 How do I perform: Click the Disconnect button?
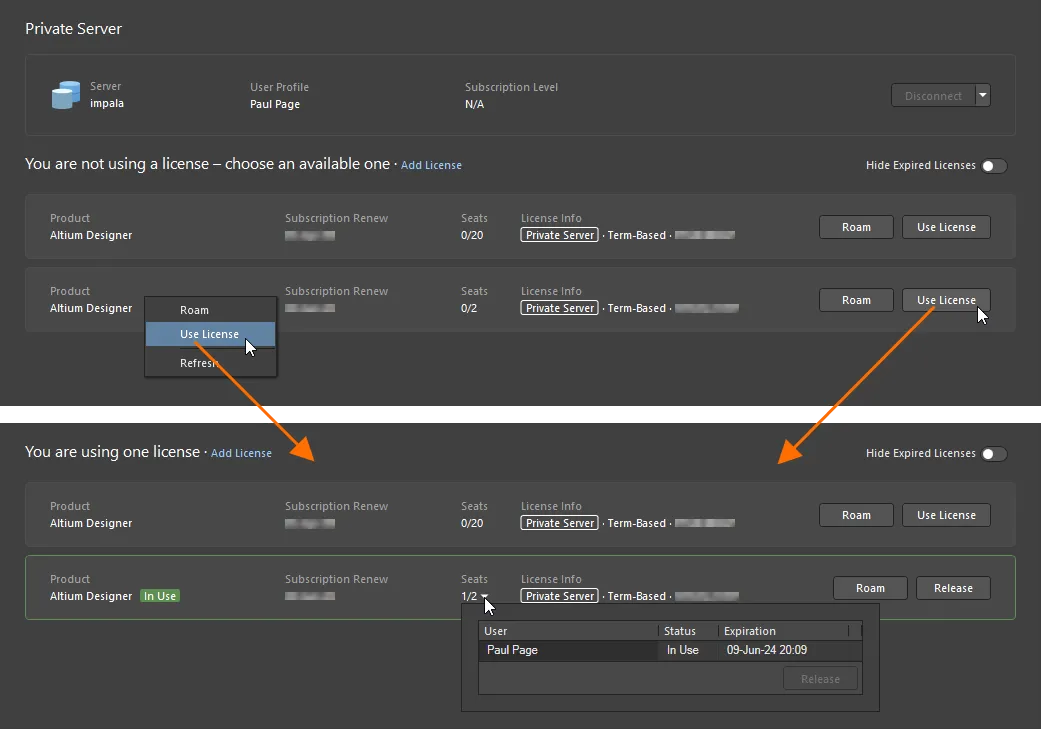tap(933, 96)
